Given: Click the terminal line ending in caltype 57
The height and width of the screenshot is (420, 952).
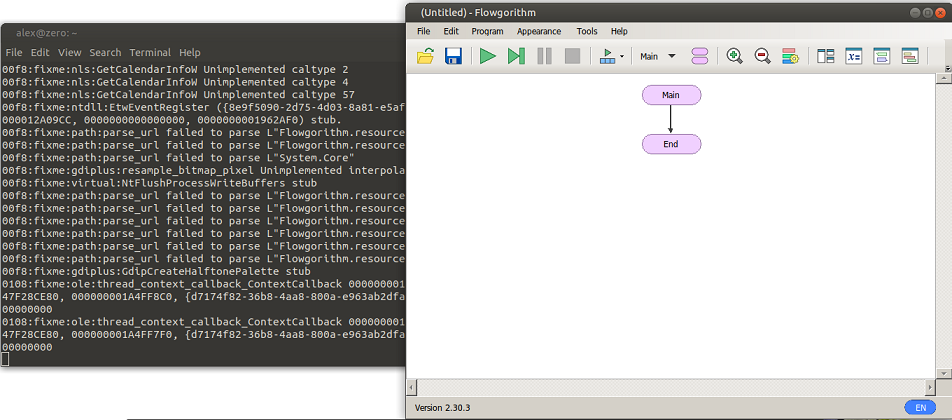Looking at the screenshot, I should coord(178,95).
